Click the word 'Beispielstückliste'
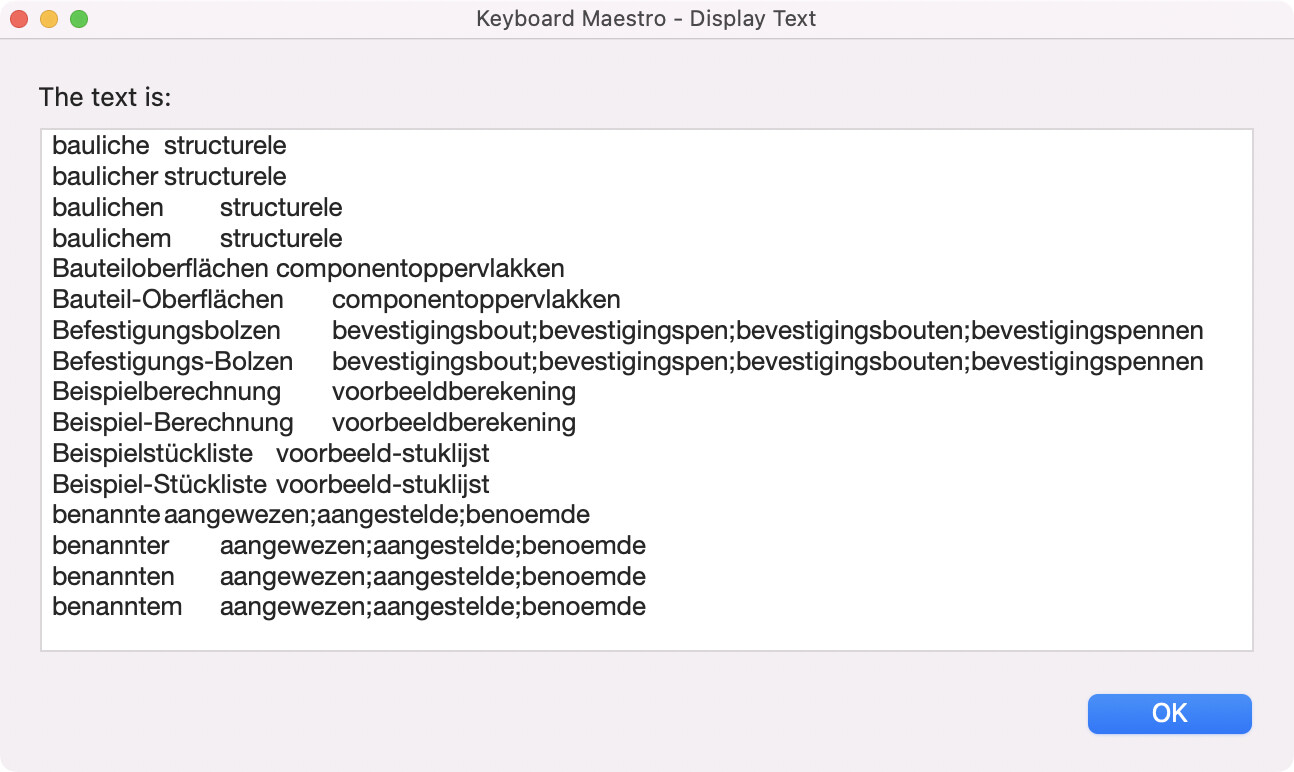 [152, 454]
